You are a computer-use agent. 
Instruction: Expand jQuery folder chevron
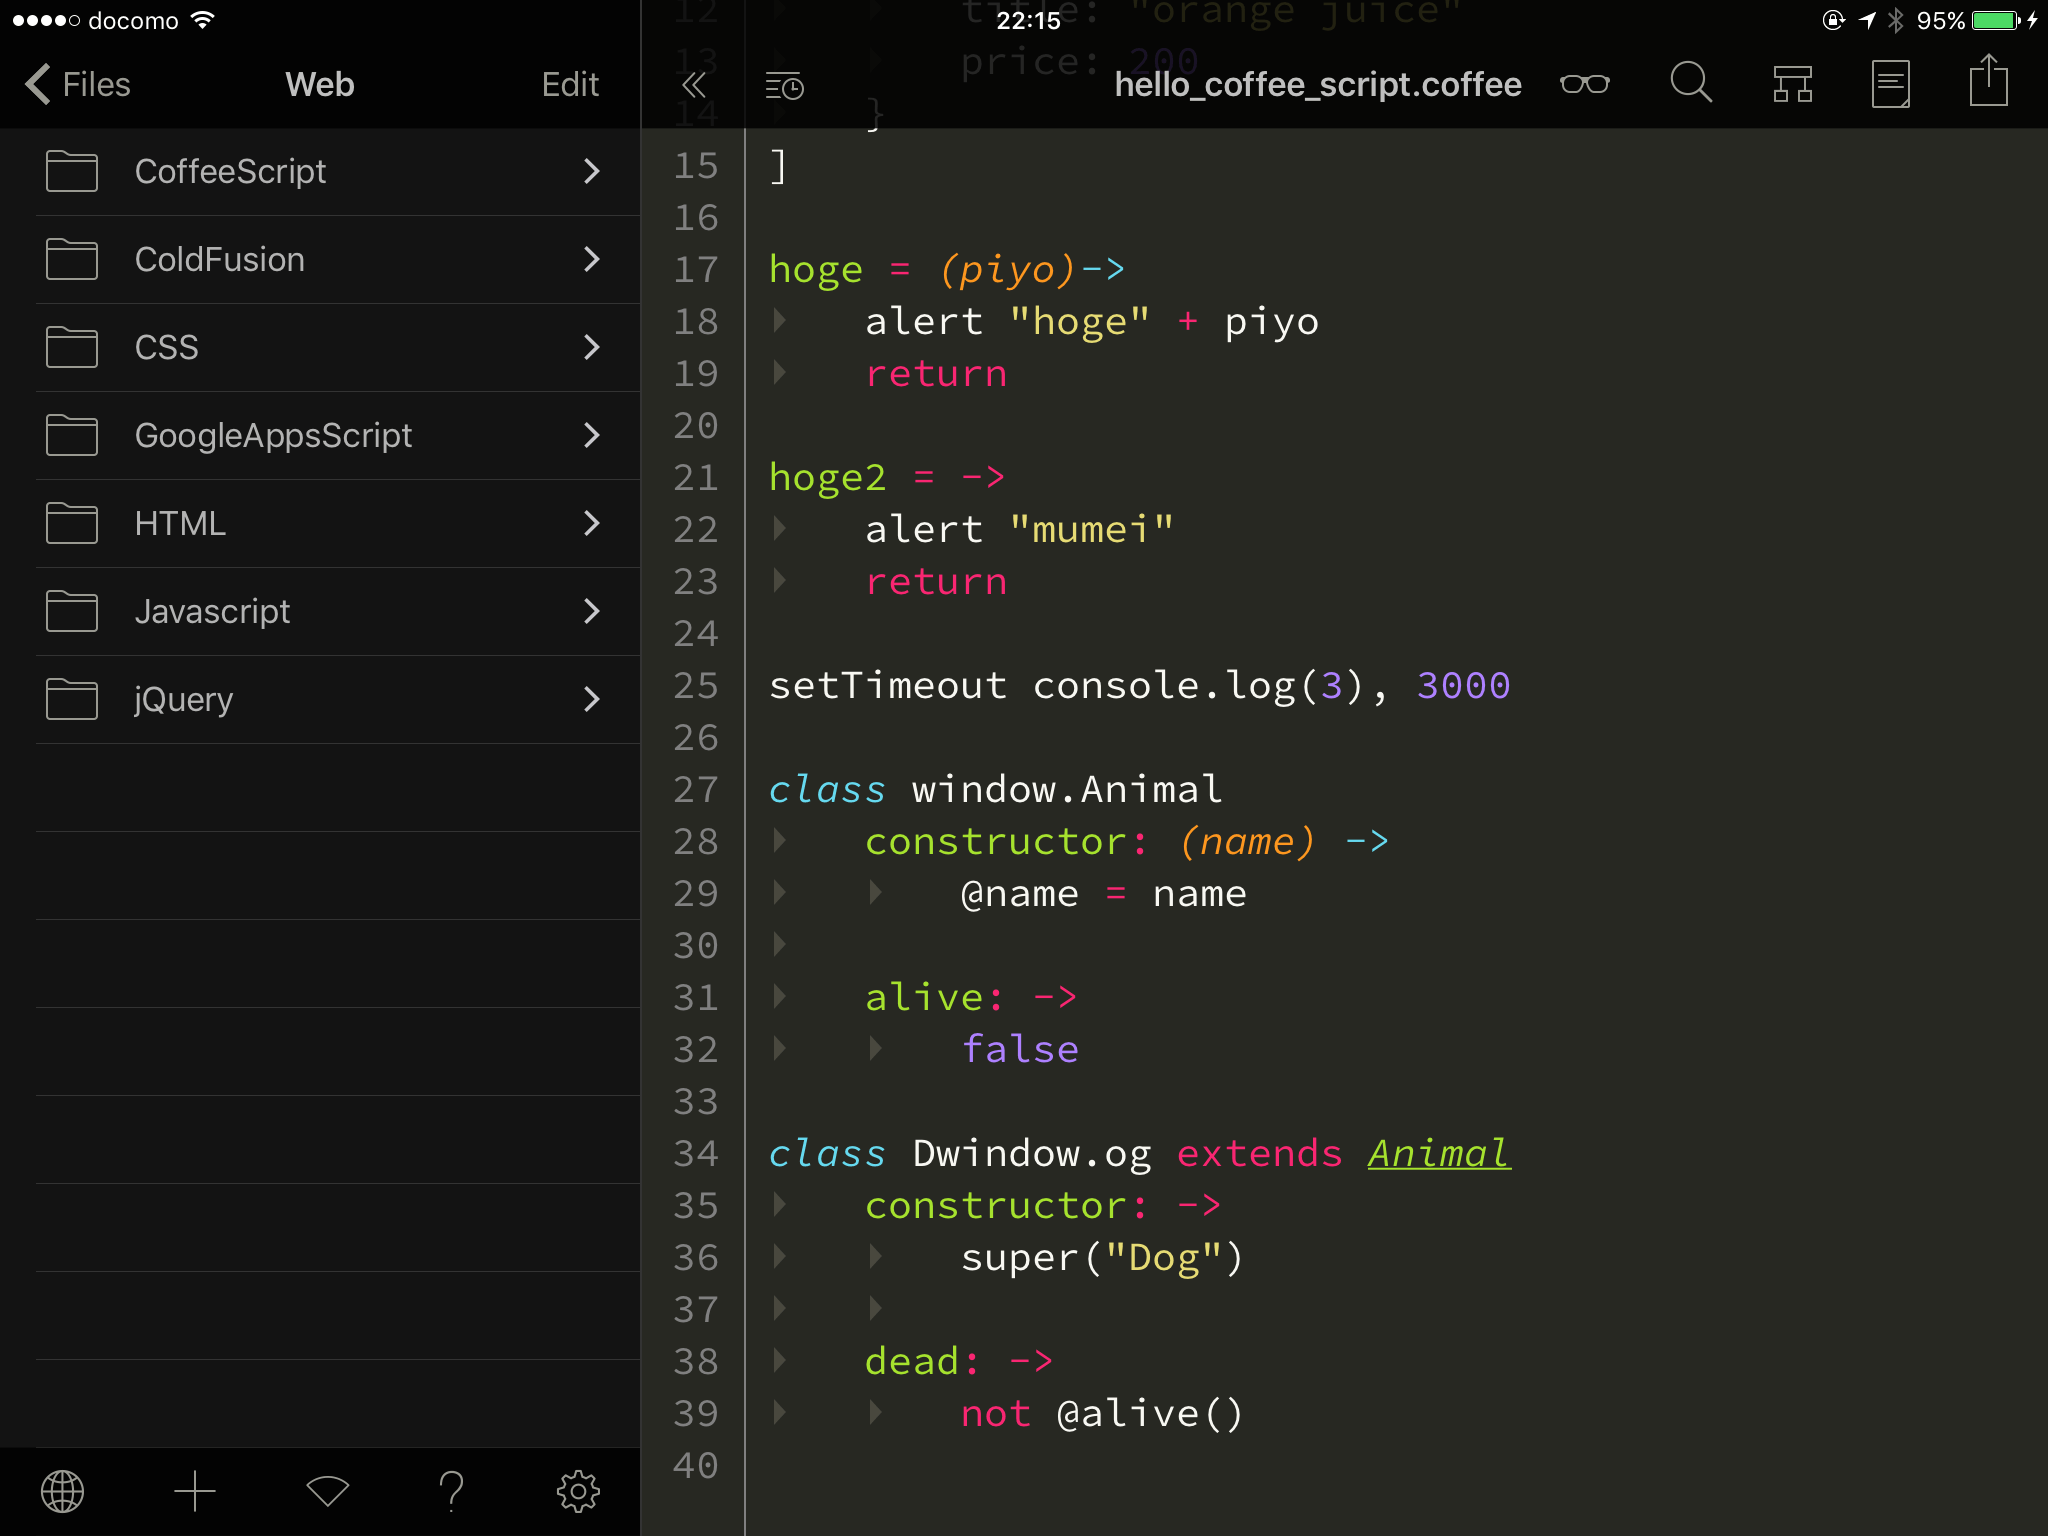tap(592, 699)
